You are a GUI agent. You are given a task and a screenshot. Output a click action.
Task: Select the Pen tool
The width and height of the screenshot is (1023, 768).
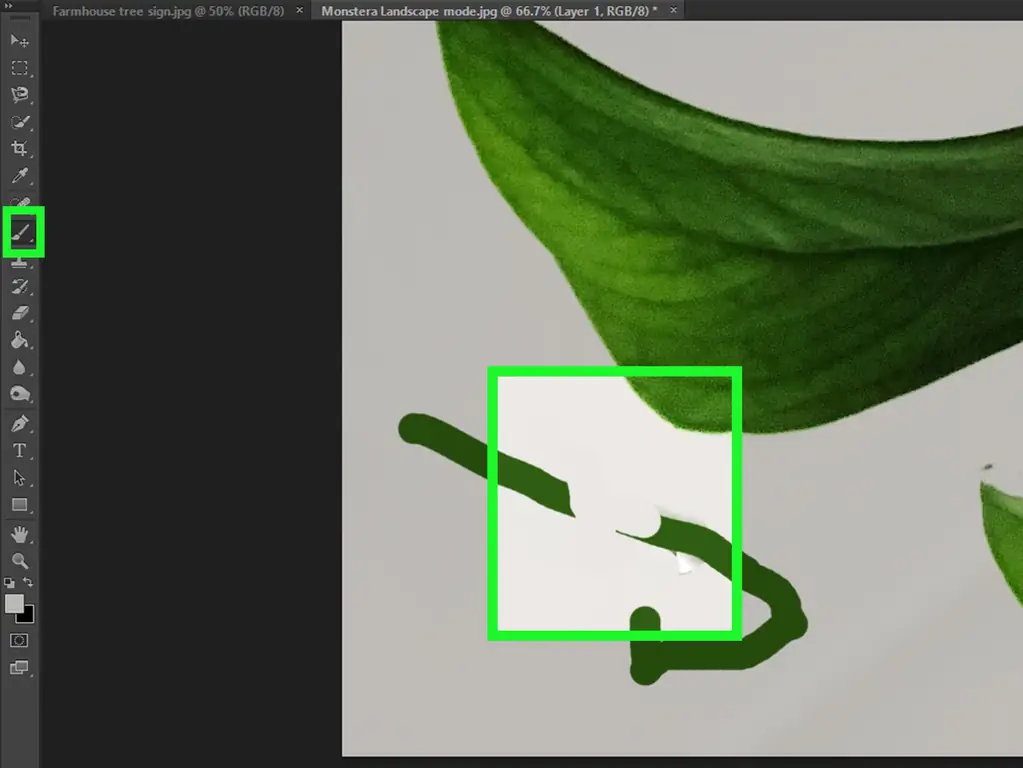click(20, 423)
